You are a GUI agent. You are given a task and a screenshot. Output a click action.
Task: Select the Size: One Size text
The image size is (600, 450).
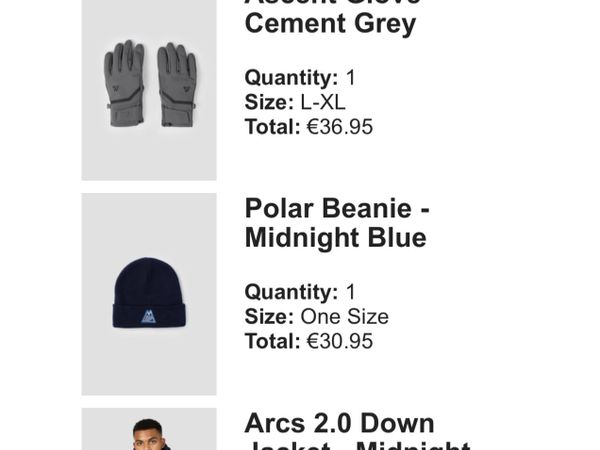317,317
